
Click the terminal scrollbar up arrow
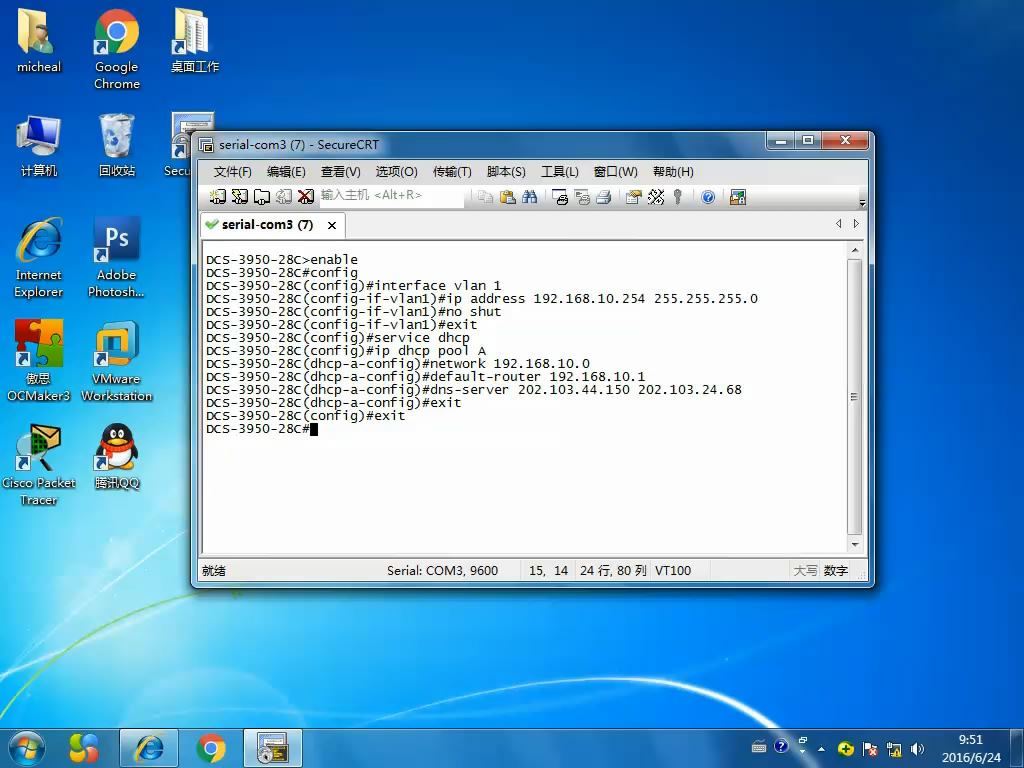tap(854, 250)
